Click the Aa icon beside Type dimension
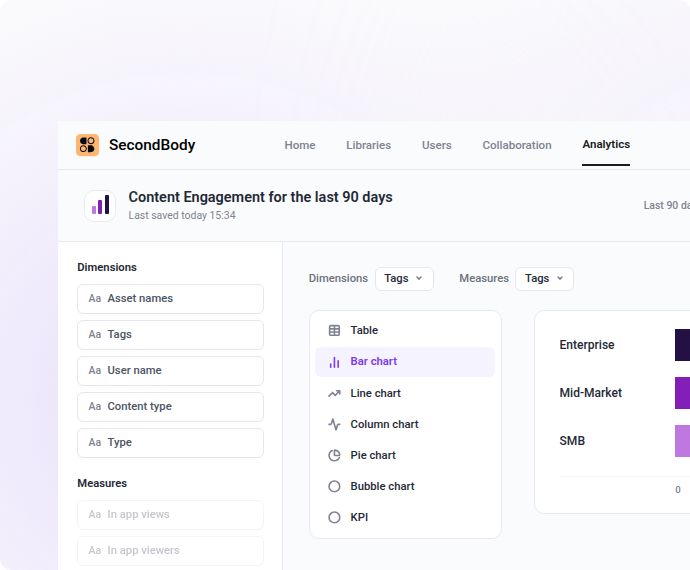This screenshot has width=690, height=570. click(95, 442)
